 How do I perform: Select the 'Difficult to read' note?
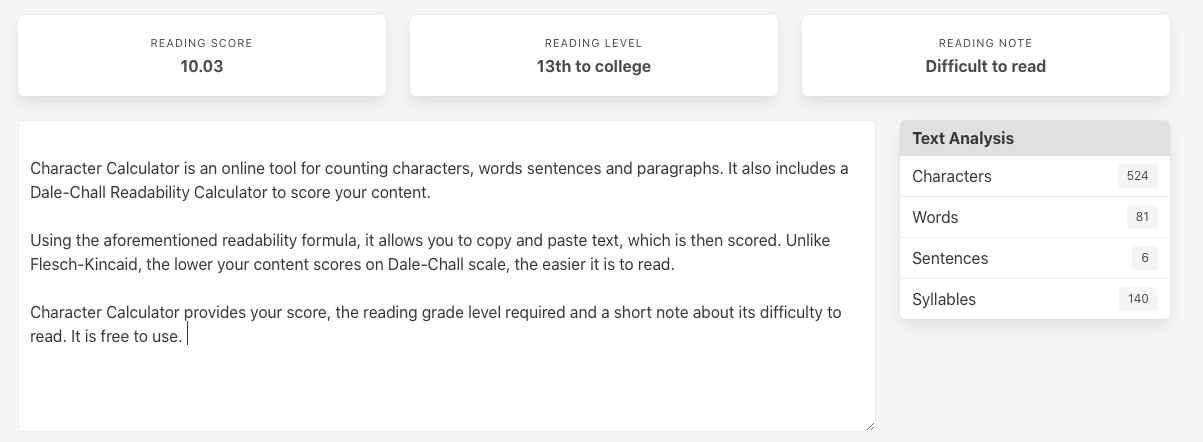point(985,67)
